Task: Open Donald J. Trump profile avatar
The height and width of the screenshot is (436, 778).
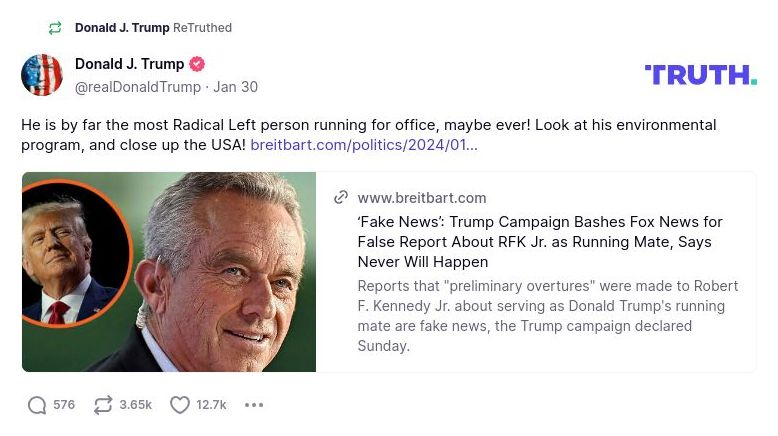Action: [x=42, y=75]
